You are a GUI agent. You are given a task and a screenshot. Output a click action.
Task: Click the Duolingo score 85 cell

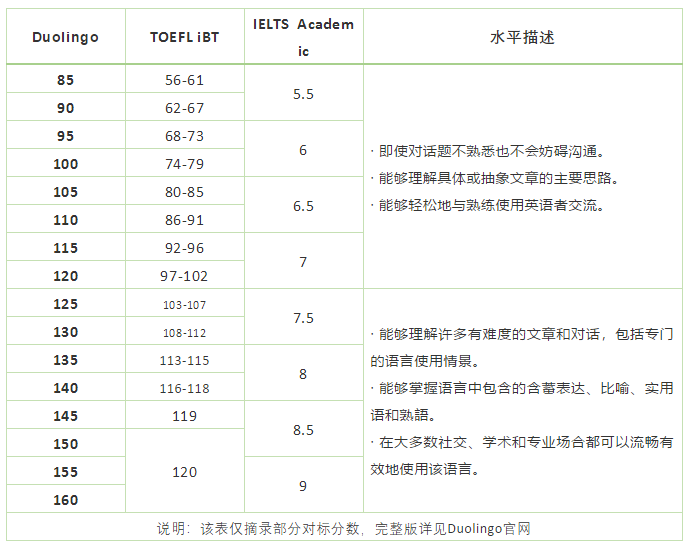66,80
